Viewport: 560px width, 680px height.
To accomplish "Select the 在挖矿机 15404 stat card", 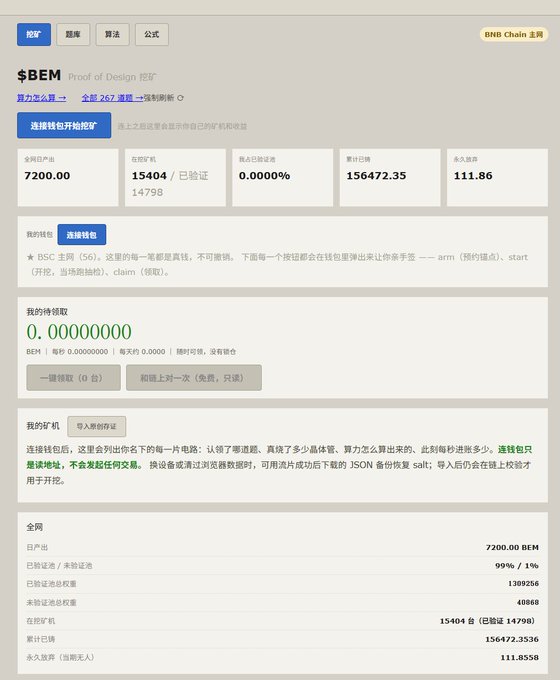I will [x=175, y=177].
